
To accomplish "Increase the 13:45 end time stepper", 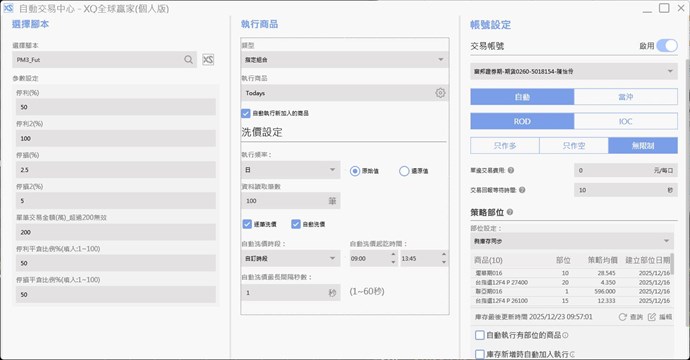I will (x=444, y=254).
